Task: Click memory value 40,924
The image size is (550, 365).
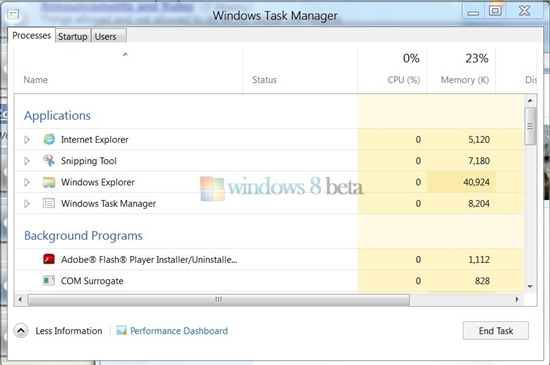Action: pyautogui.click(x=476, y=182)
